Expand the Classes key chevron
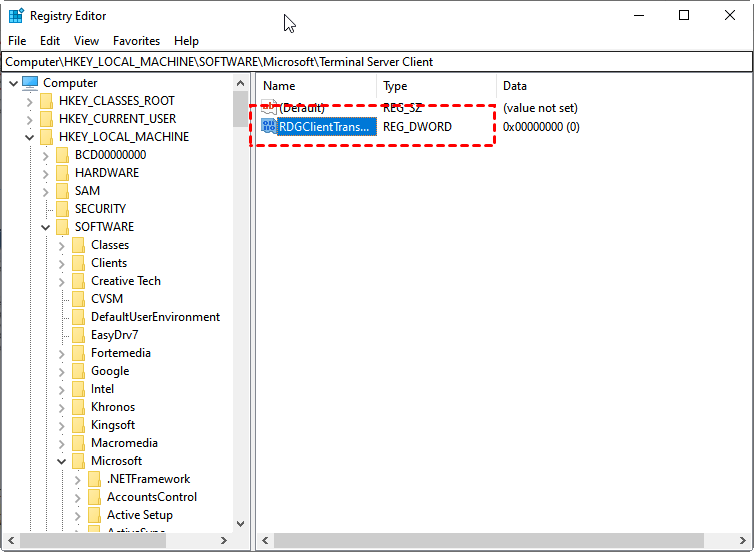The height and width of the screenshot is (552, 754). tap(62, 245)
